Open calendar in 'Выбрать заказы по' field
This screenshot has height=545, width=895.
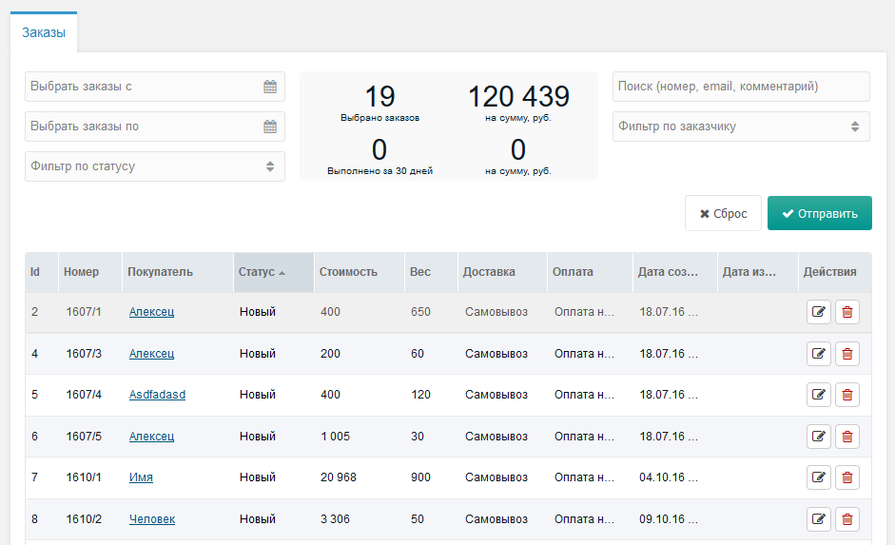pyautogui.click(x=270, y=127)
